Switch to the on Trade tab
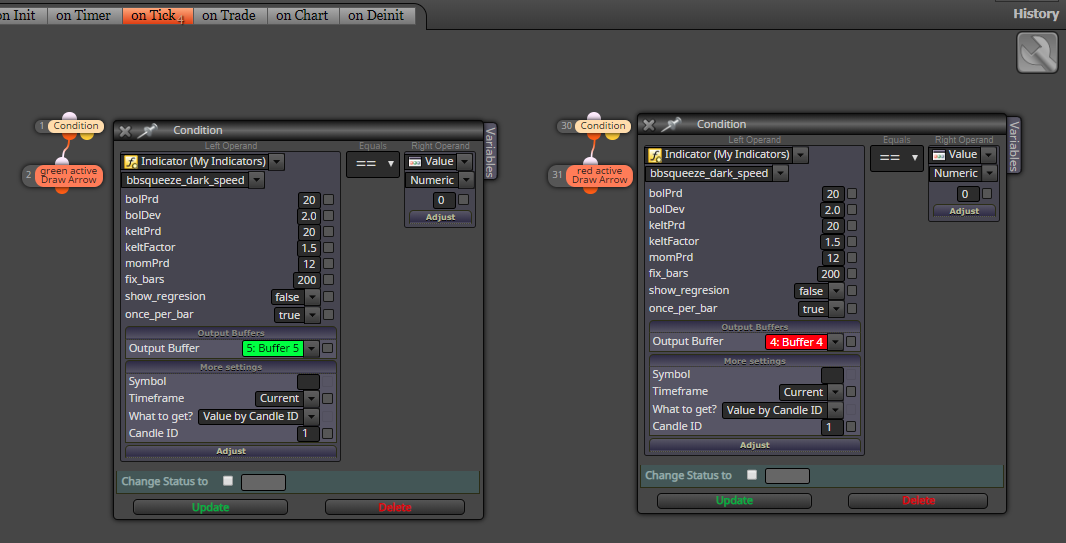This screenshot has width=1066, height=543. [x=229, y=16]
